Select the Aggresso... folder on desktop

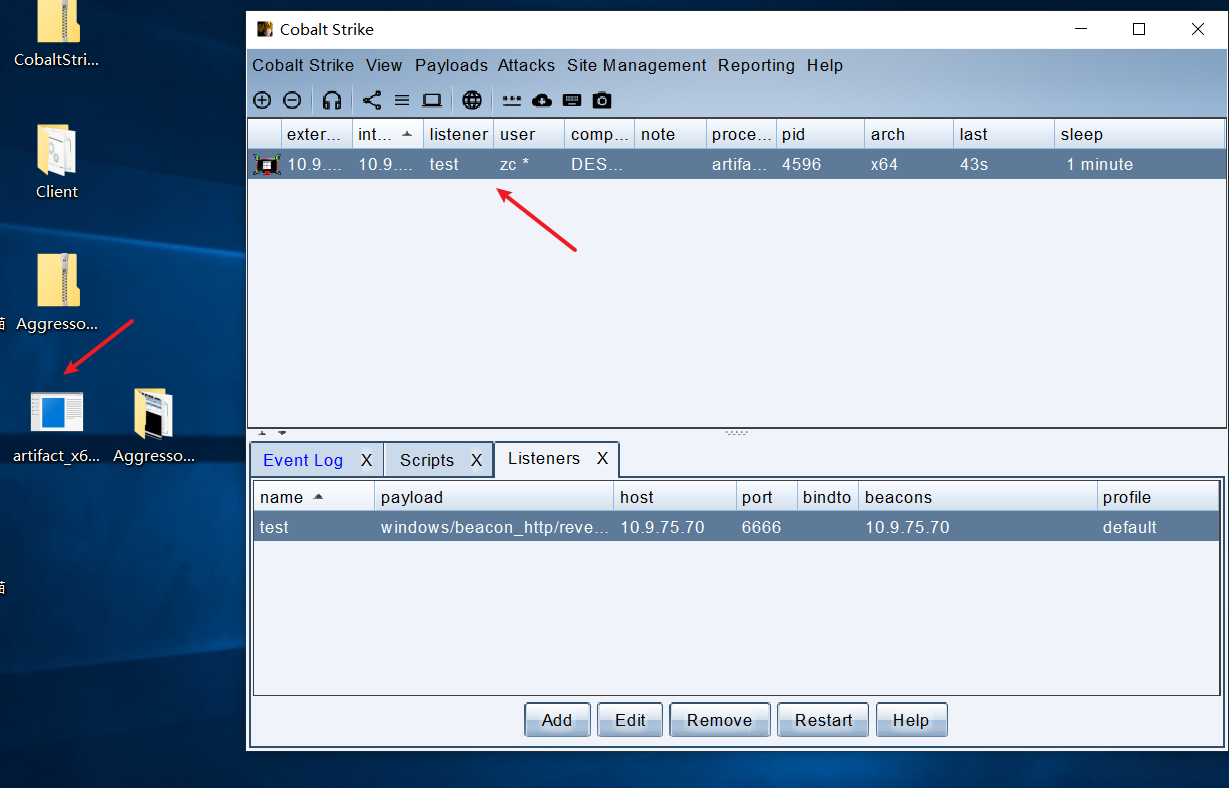coord(153,426)
